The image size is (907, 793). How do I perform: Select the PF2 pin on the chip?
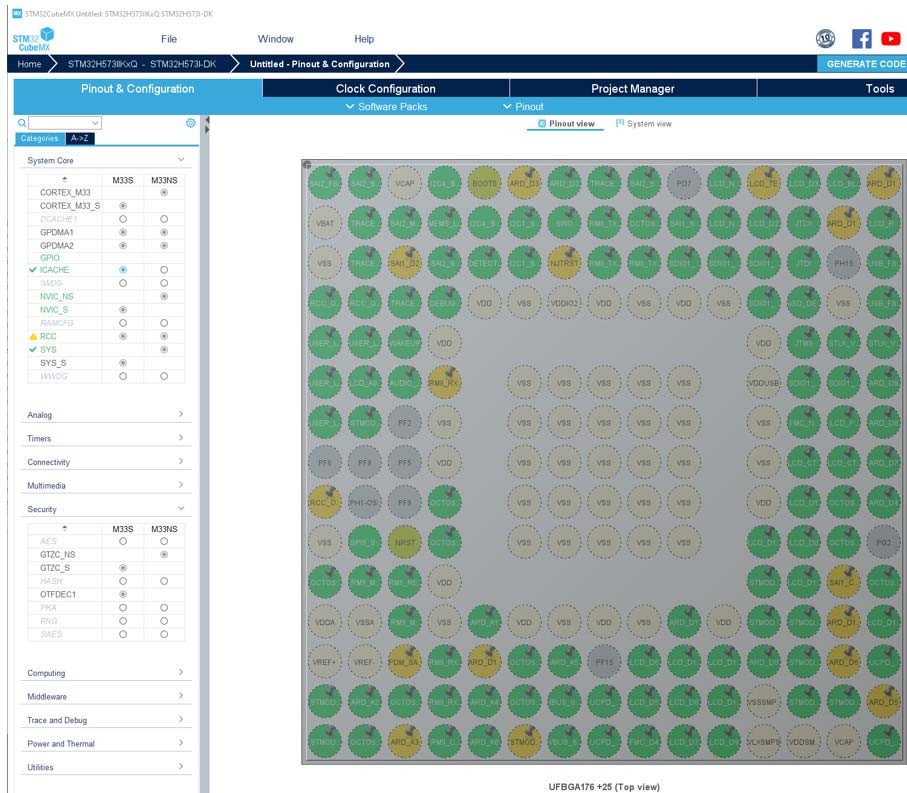coord(404,423)
